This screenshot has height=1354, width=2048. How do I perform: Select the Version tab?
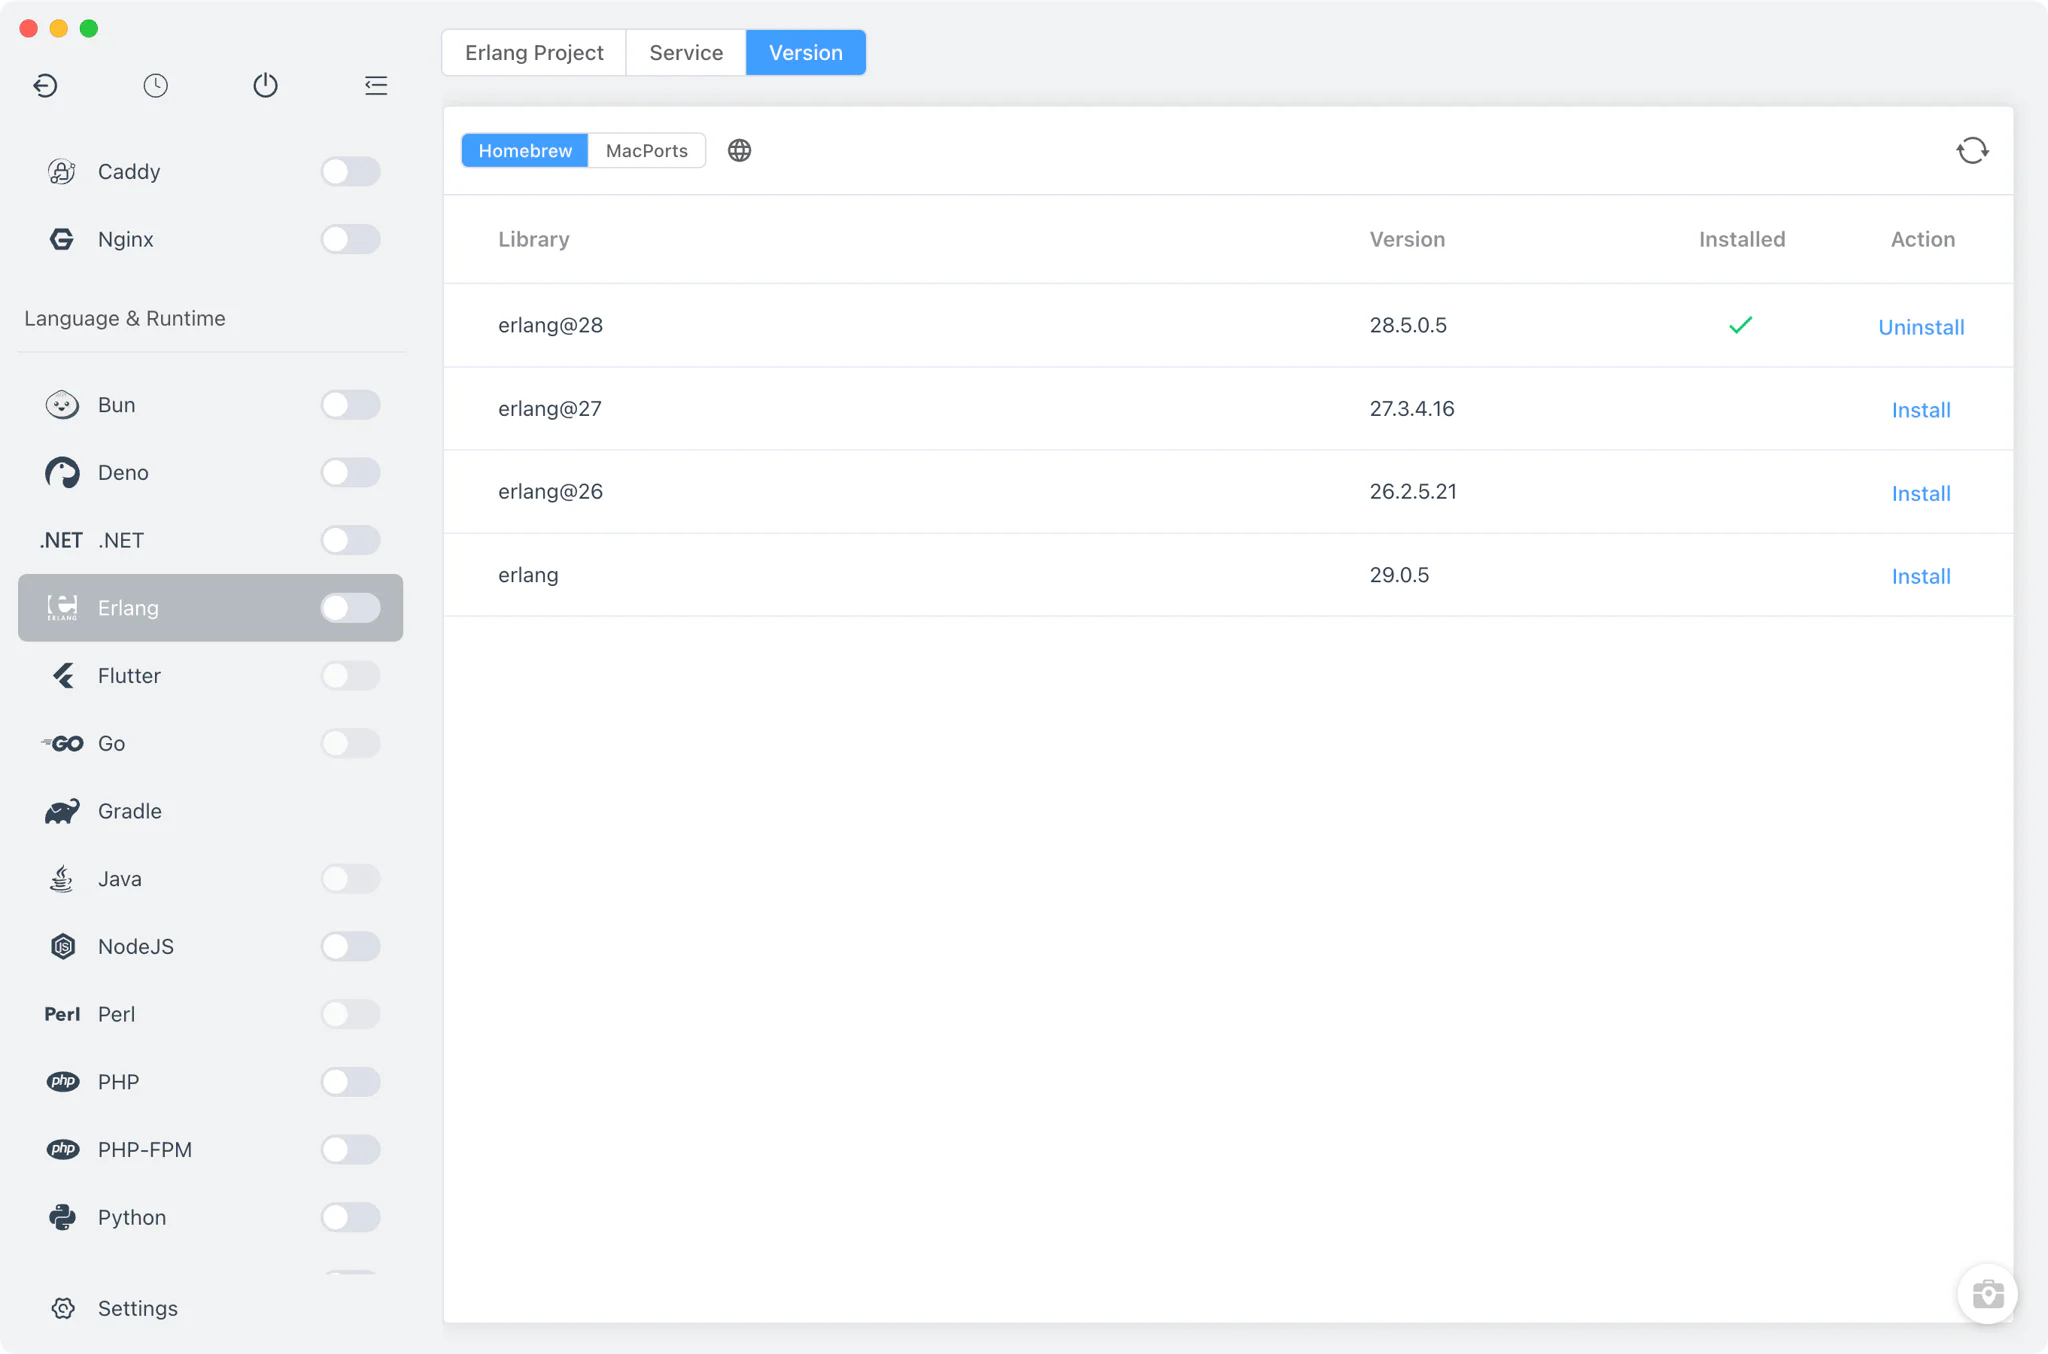806,53
